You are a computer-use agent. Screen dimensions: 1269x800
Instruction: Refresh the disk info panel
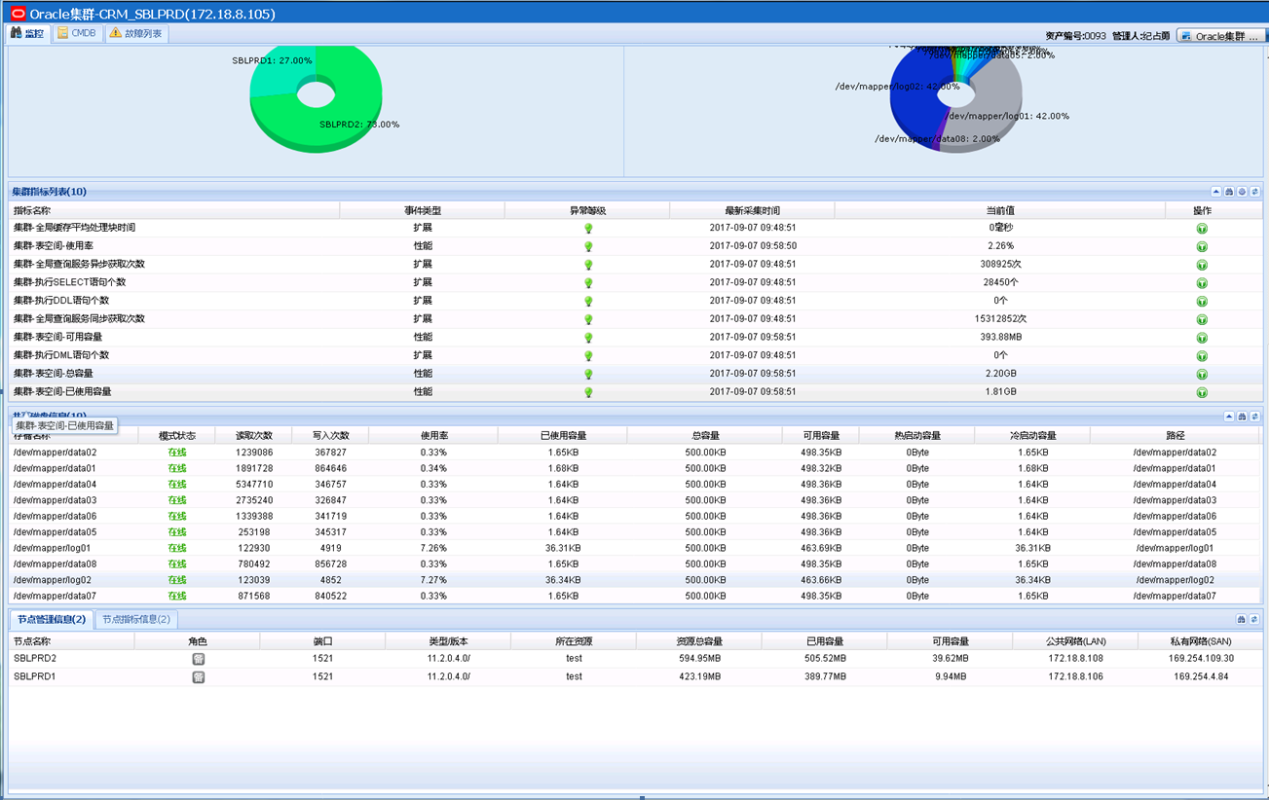[1254, 416]
